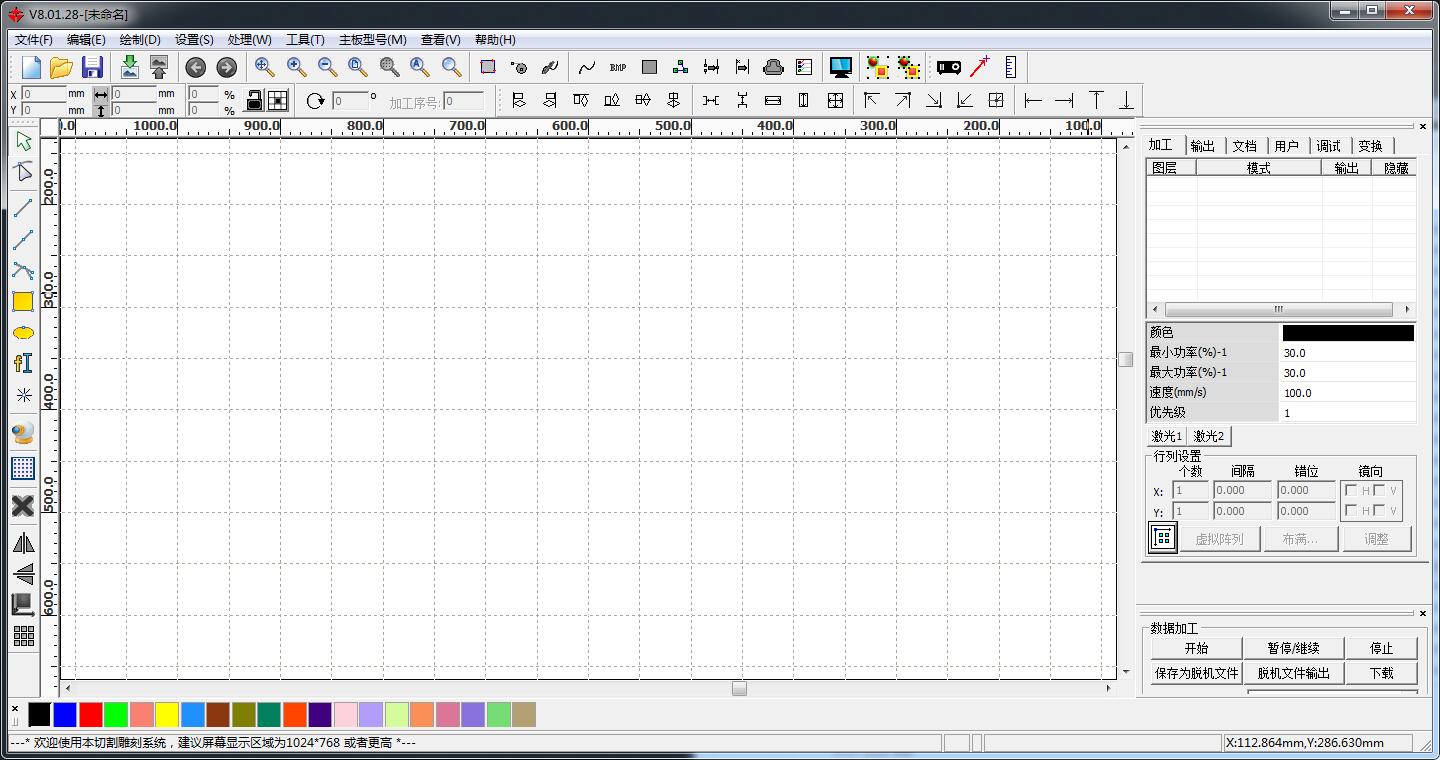Click the rotation angle input field
The image size is (1440, 760).
(351, 101)
